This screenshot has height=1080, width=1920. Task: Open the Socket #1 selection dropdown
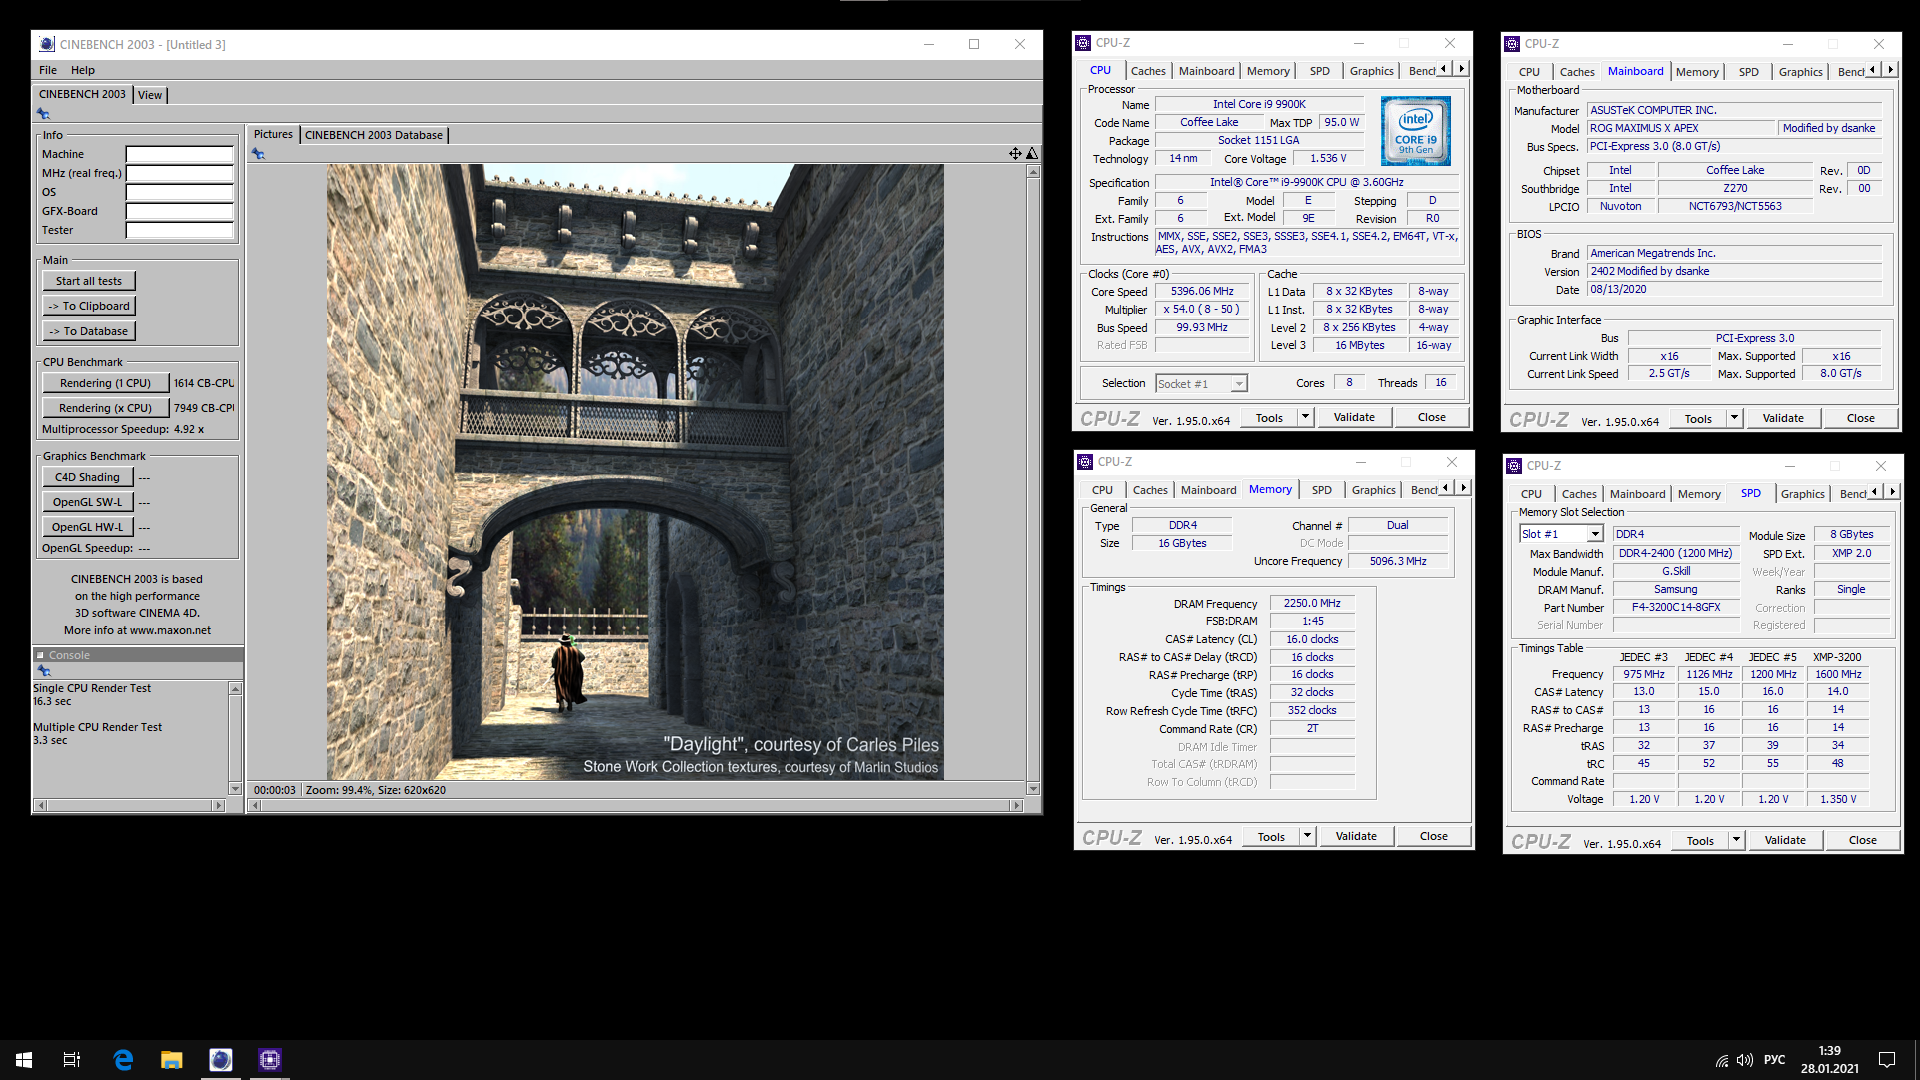[x=1239, y=384]
